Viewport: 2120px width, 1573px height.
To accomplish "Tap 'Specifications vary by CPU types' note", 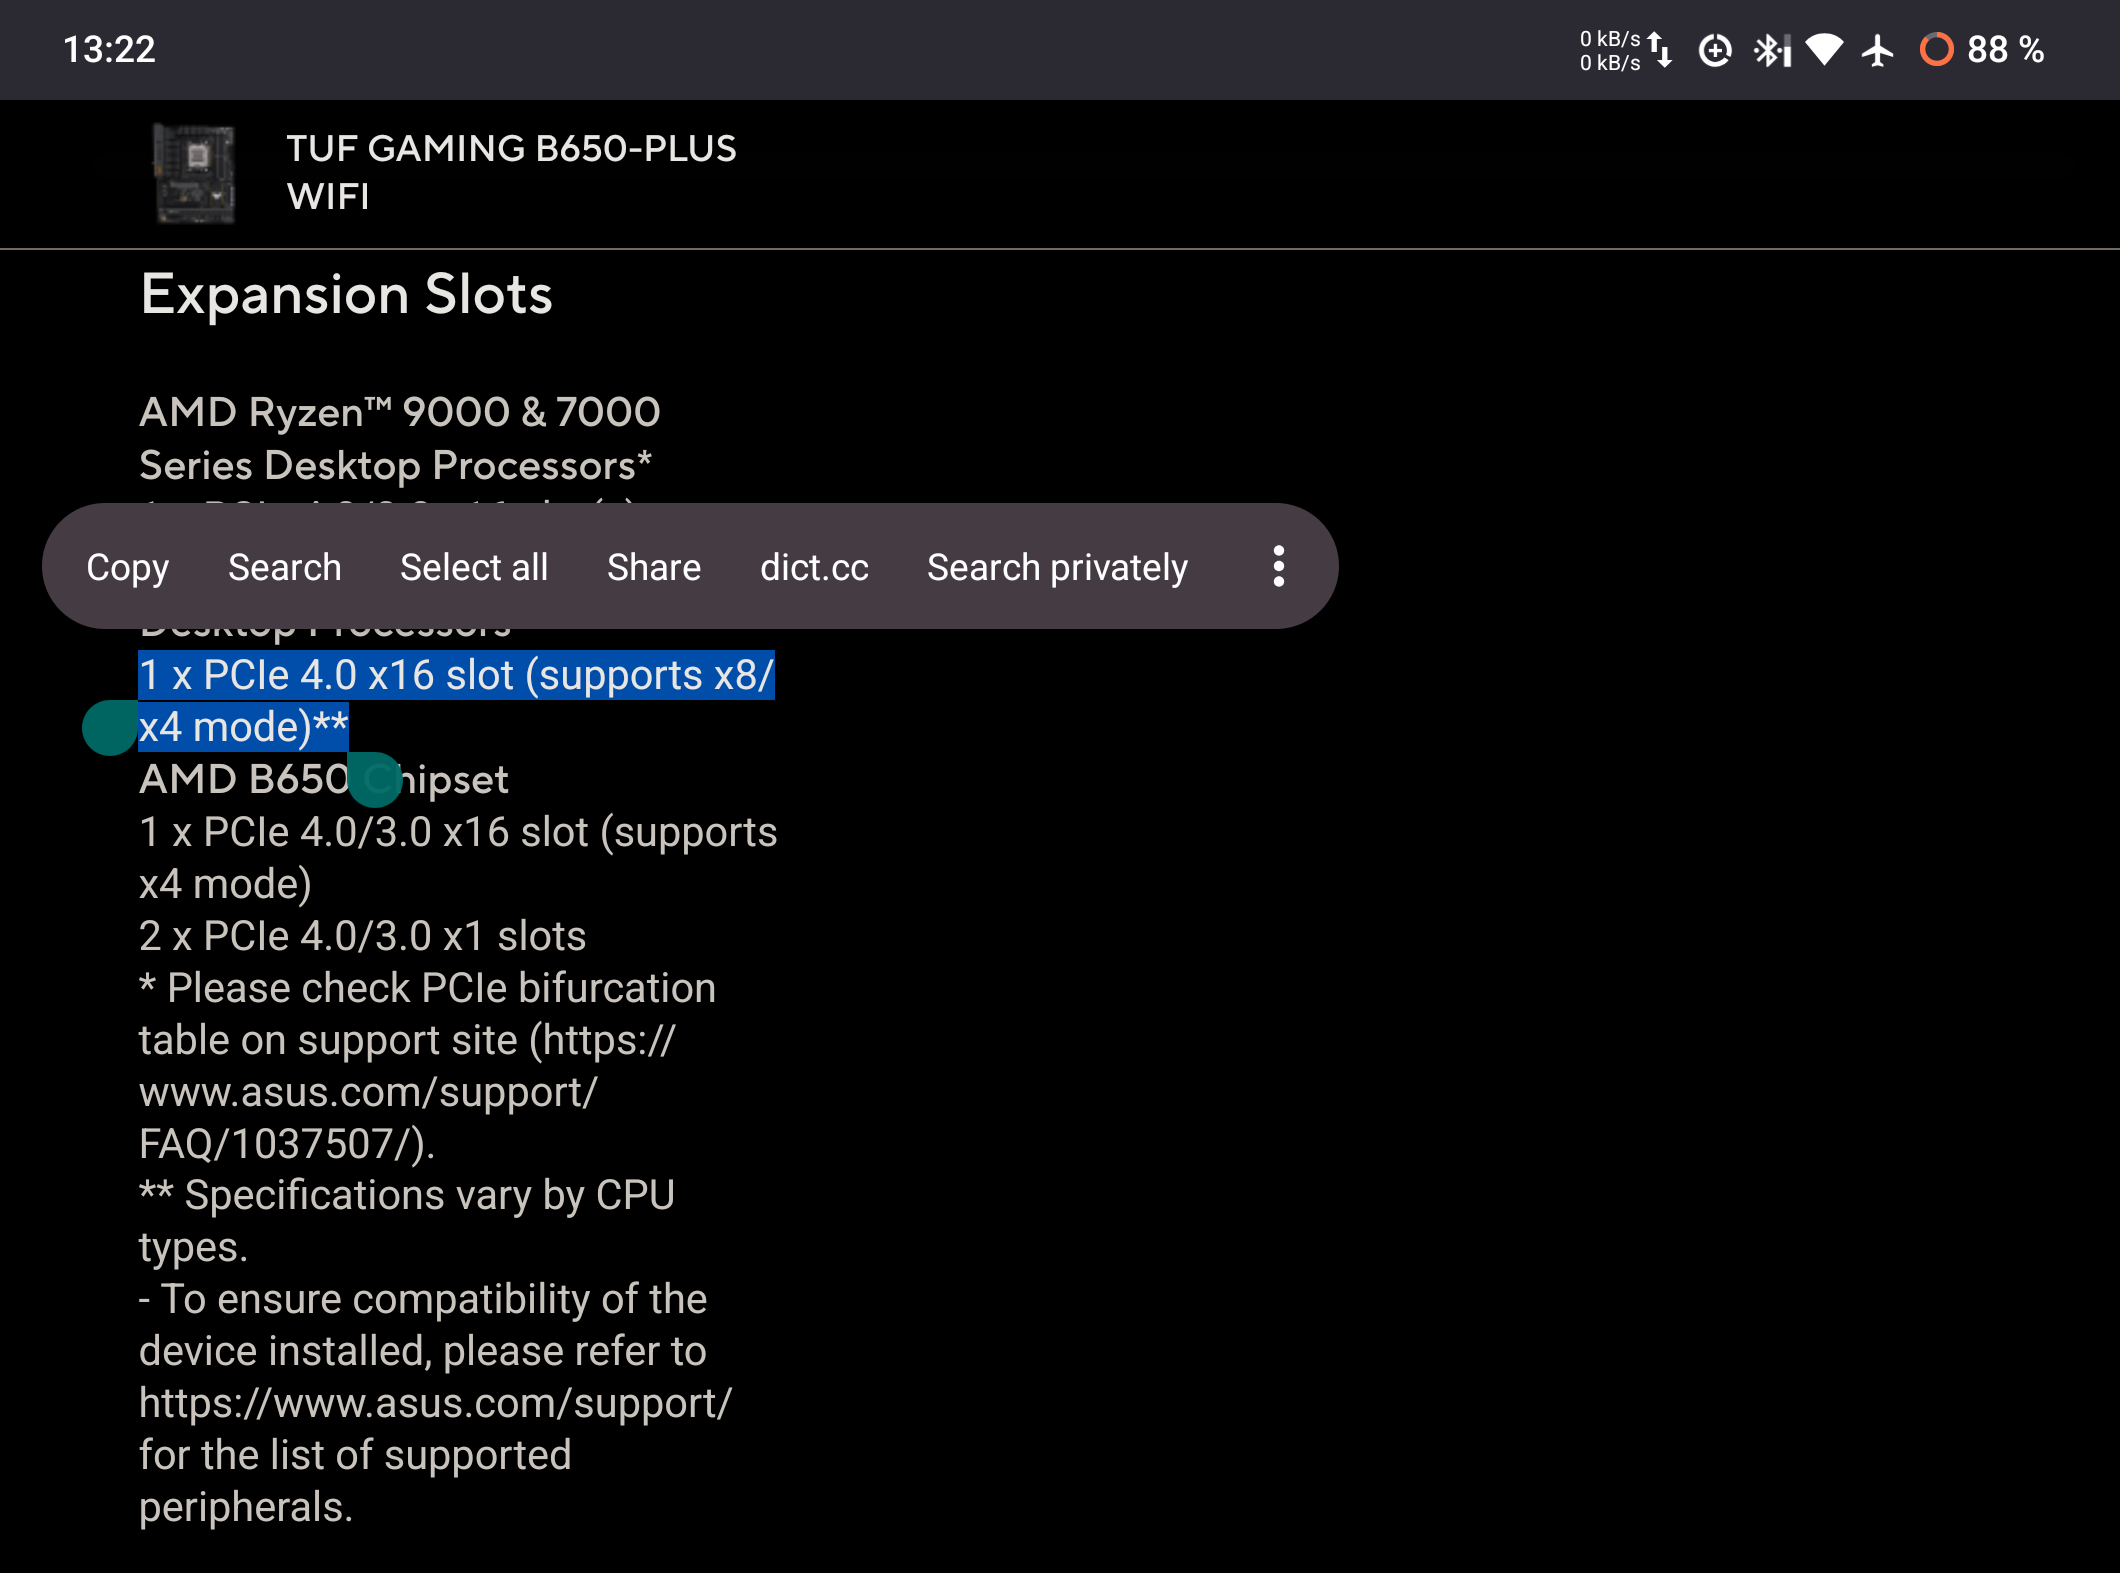I will pyautogui.click(x=407, y=1221).
